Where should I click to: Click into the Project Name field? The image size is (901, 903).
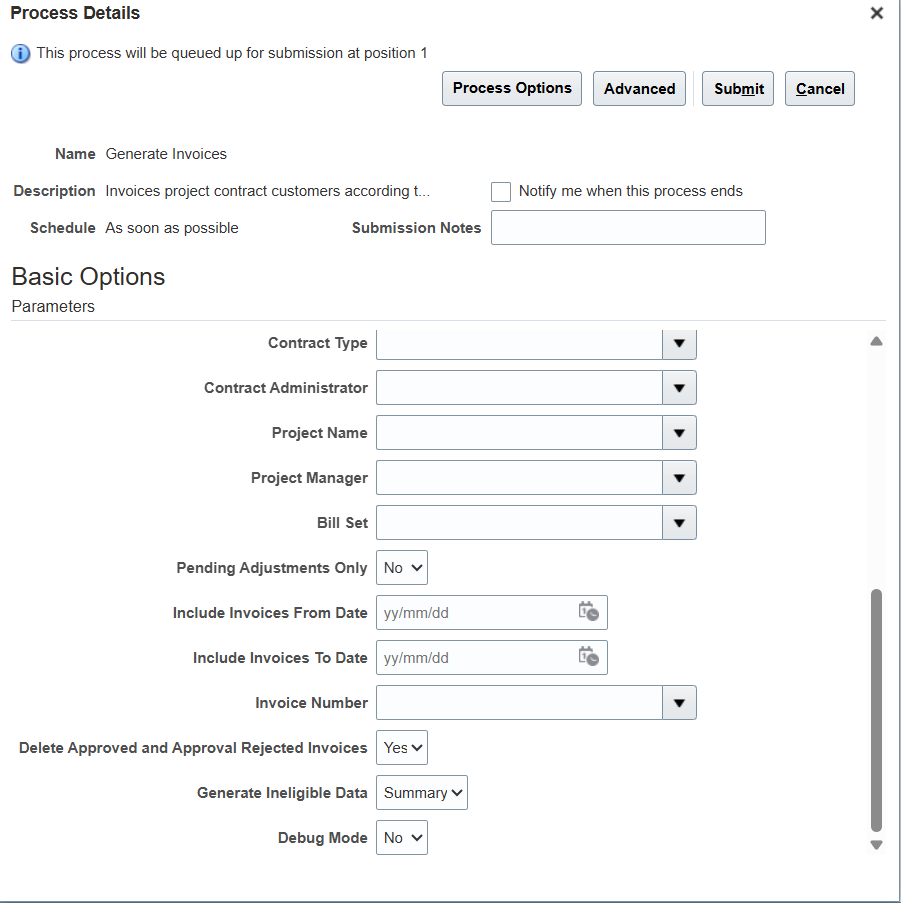coord(519,432)
